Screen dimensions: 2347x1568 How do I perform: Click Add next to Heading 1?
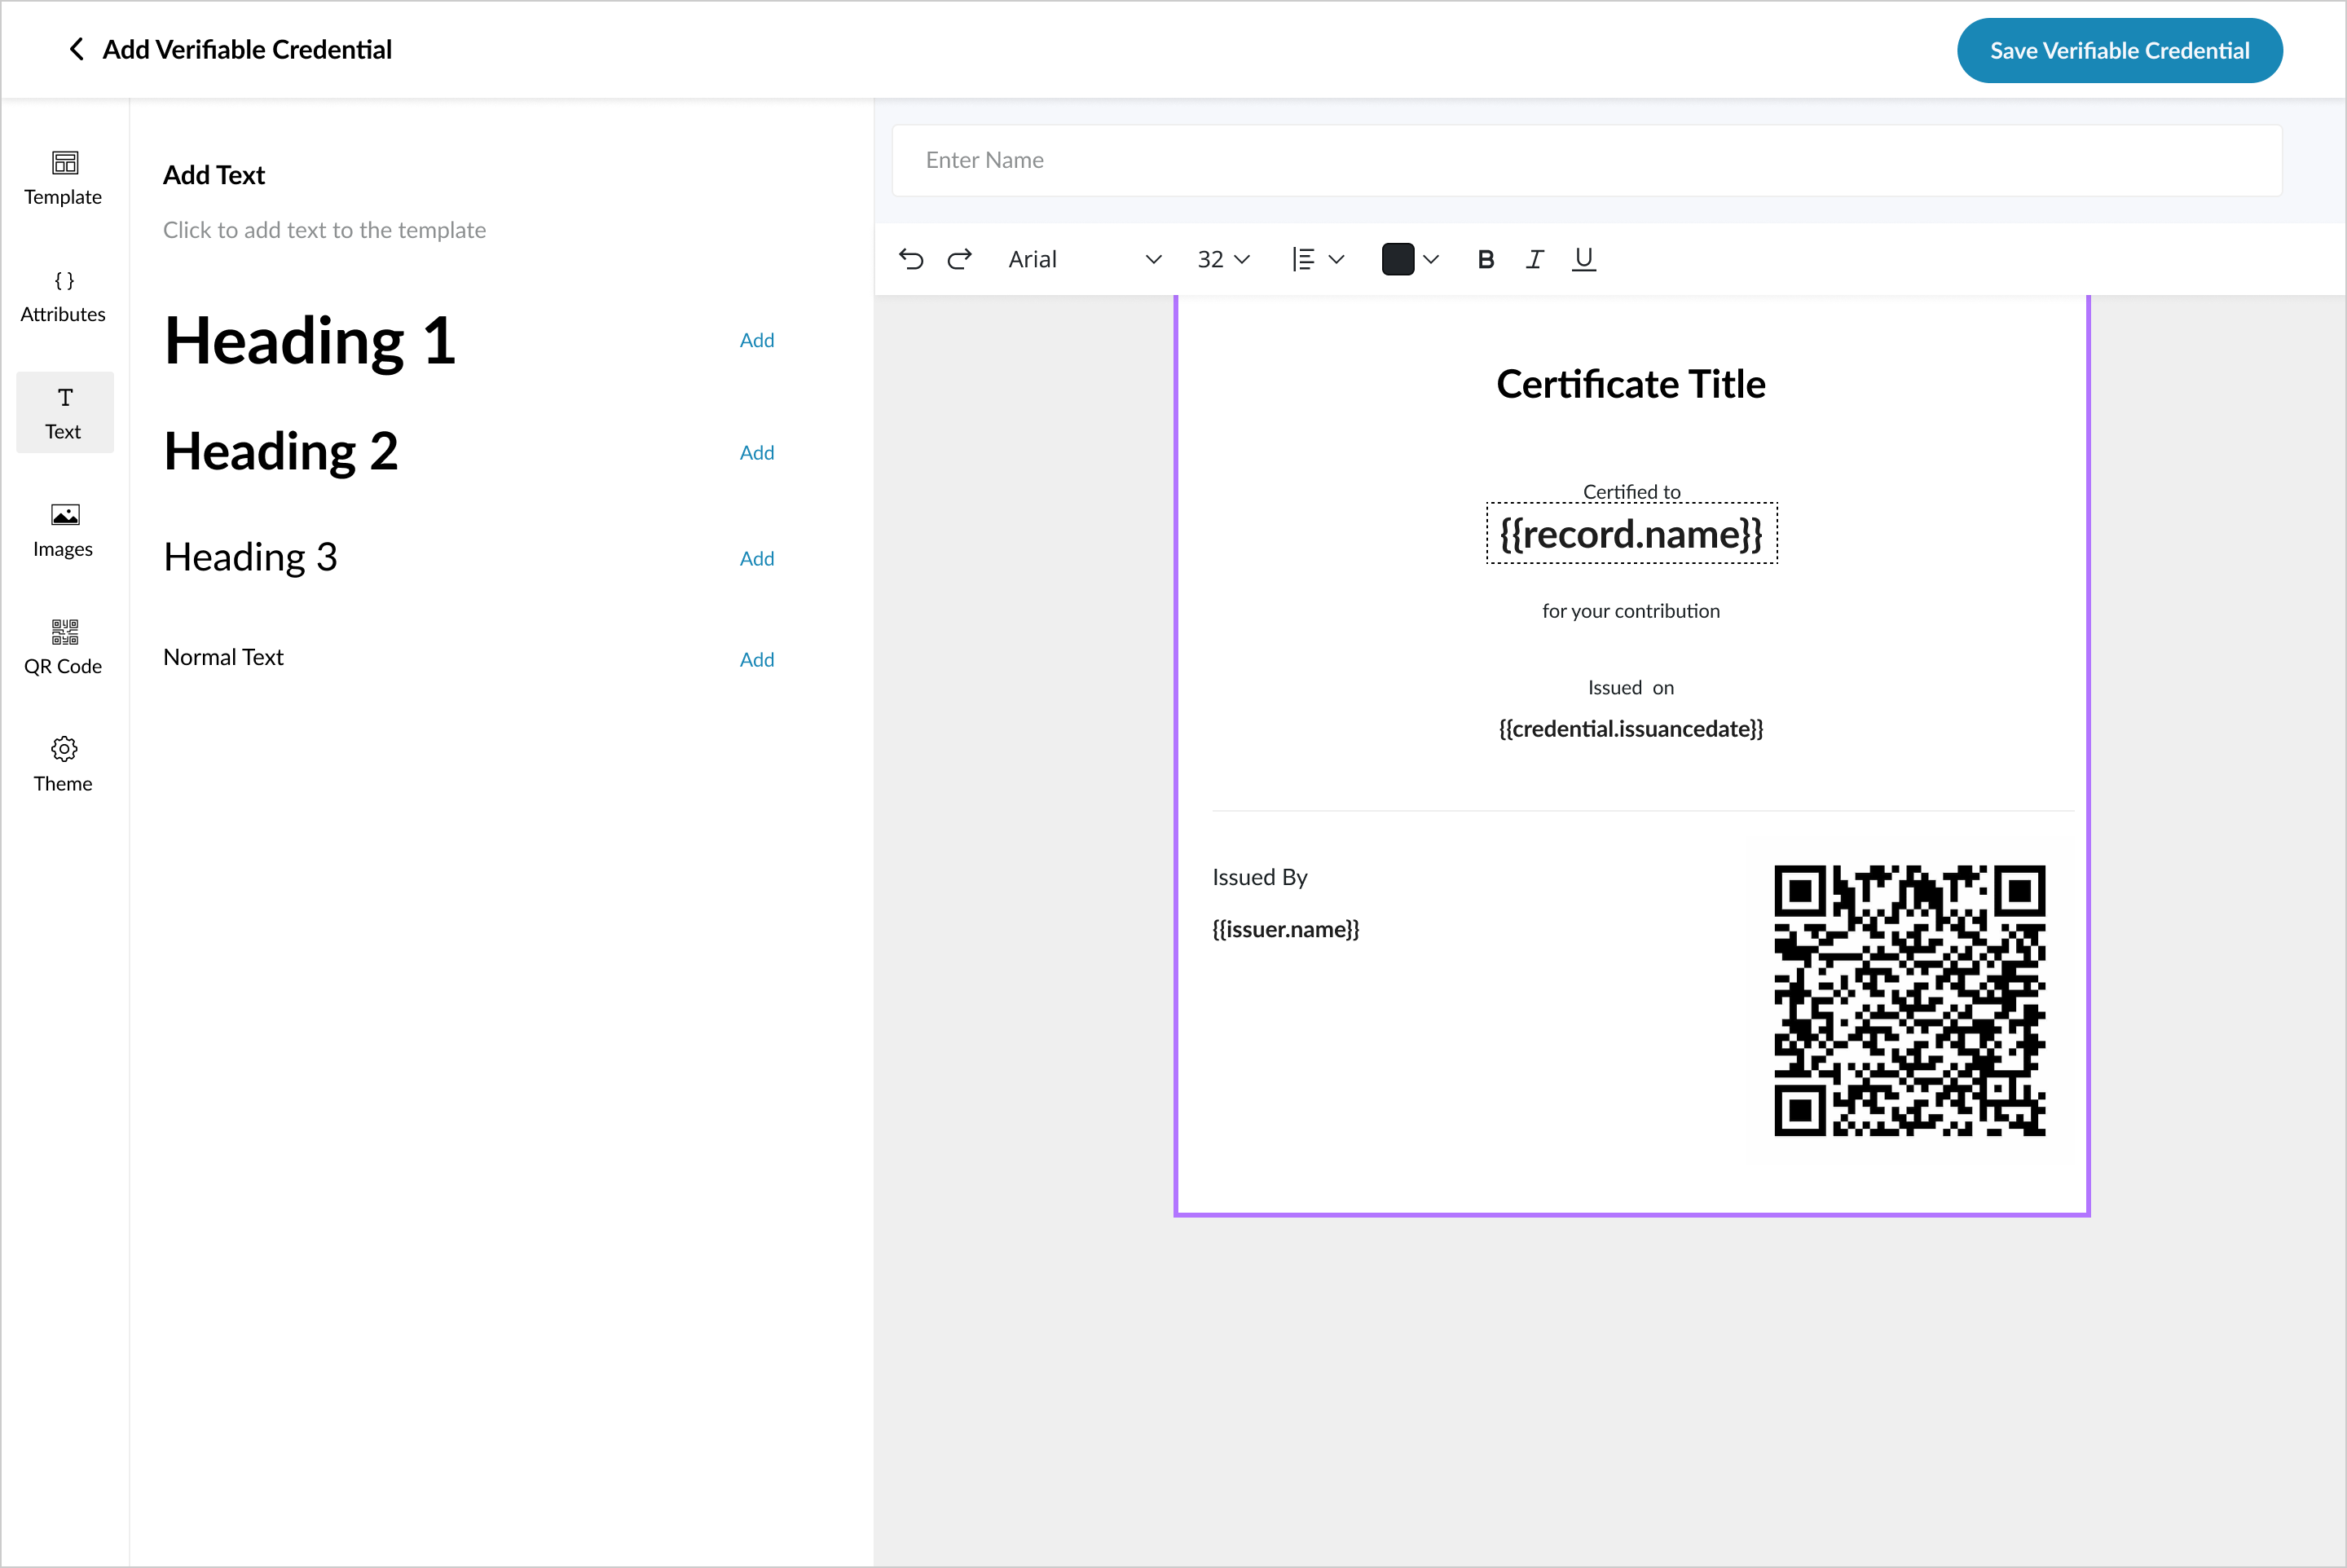pos(756,340)
